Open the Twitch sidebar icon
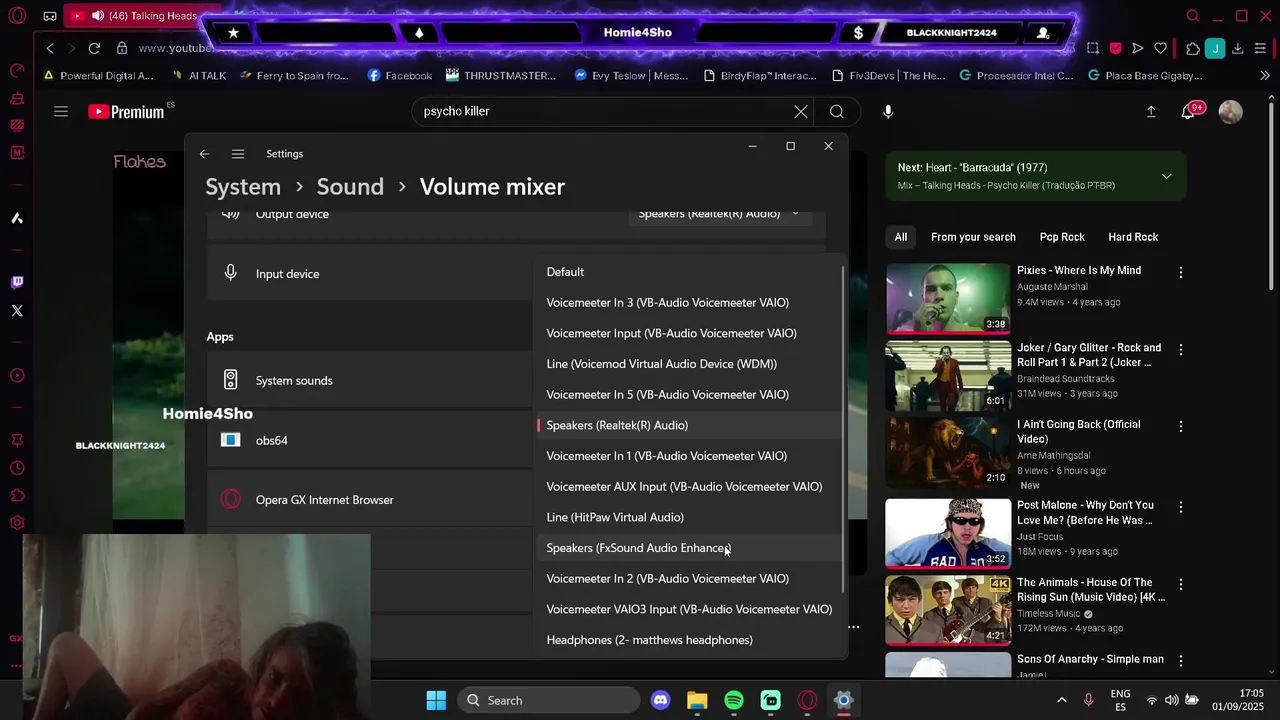 [x=17, y=283]
